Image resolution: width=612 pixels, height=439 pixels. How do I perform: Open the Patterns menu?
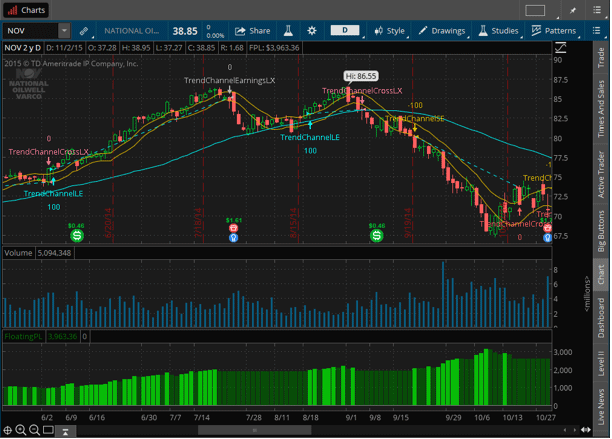pos(553,31)
